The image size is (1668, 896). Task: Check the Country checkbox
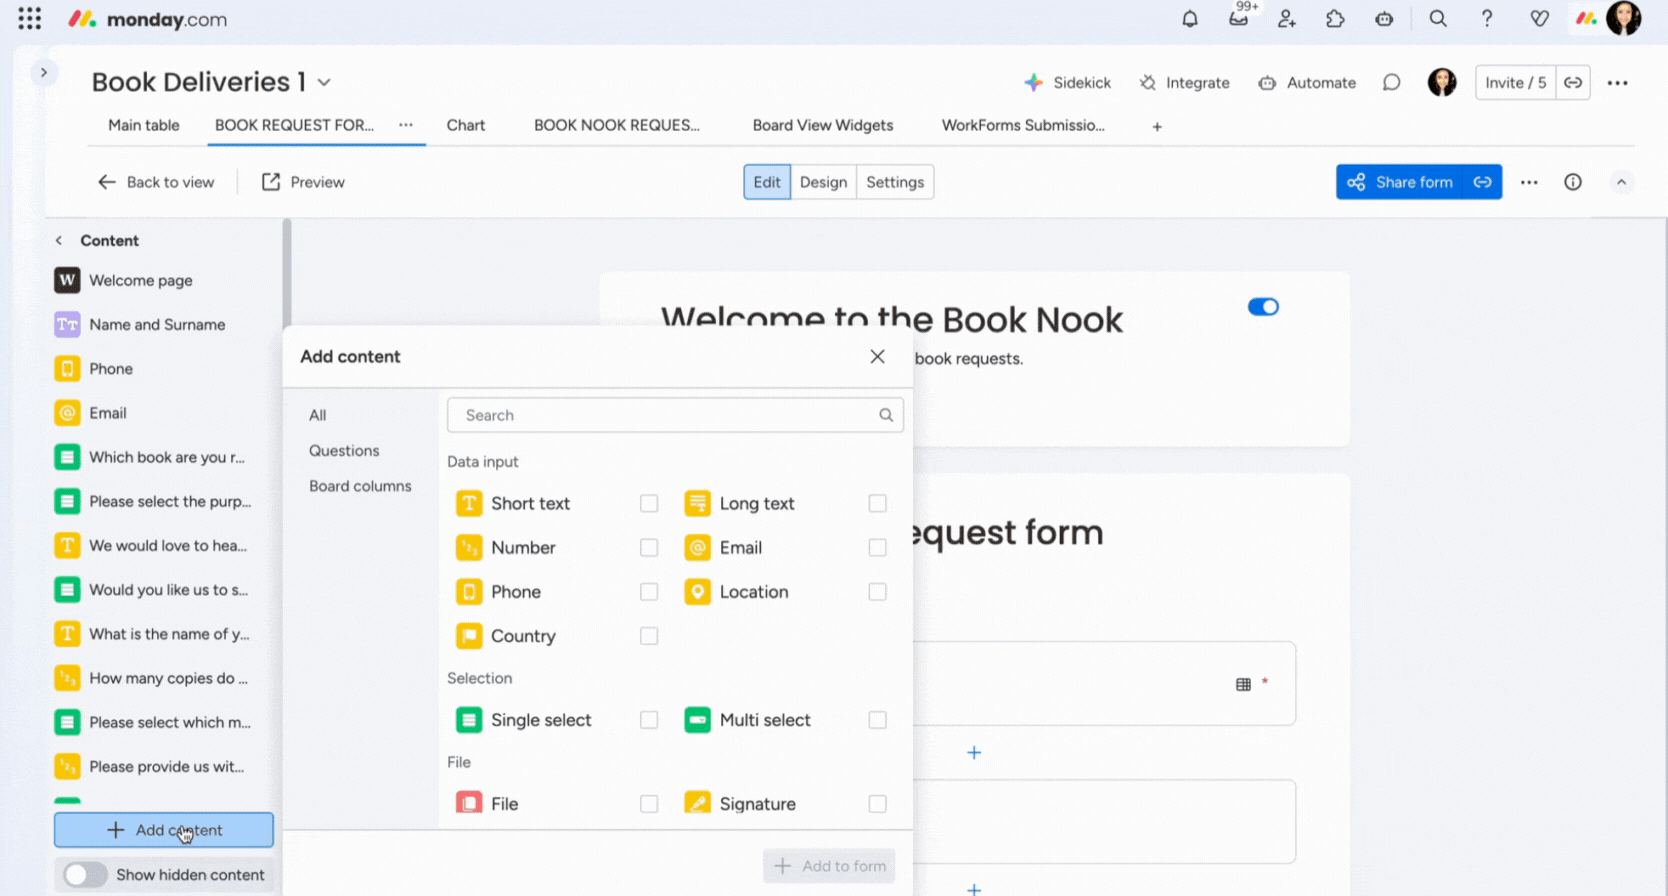click(x=649, y=636)
